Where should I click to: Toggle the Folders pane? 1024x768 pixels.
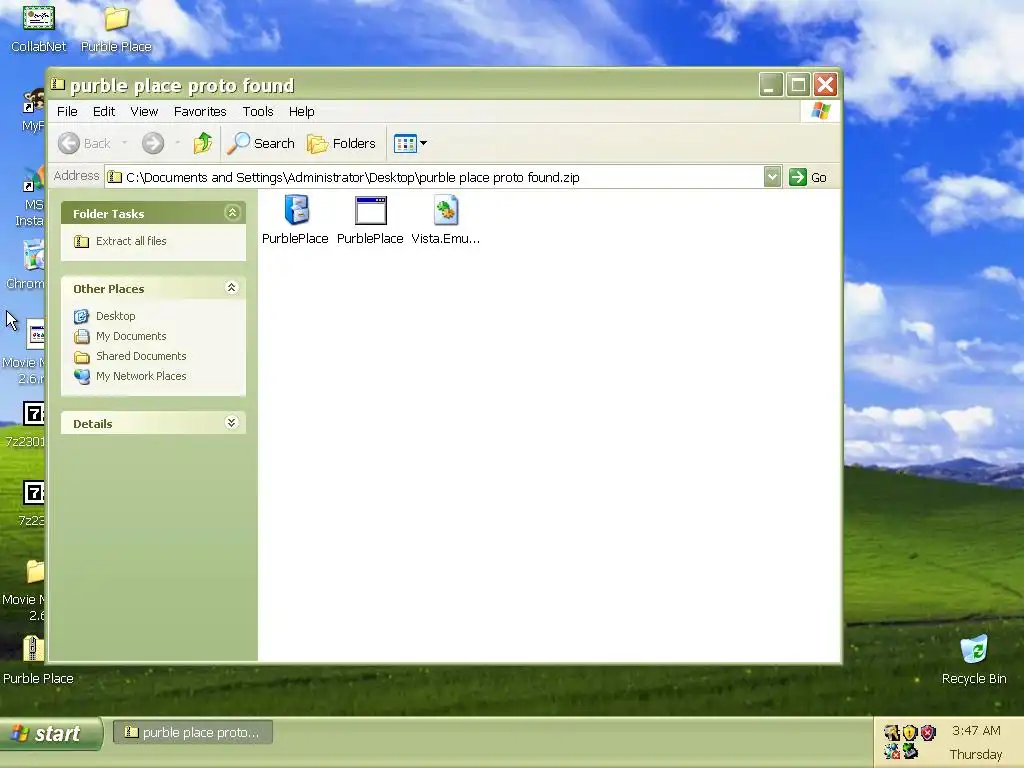coord(342,143)
